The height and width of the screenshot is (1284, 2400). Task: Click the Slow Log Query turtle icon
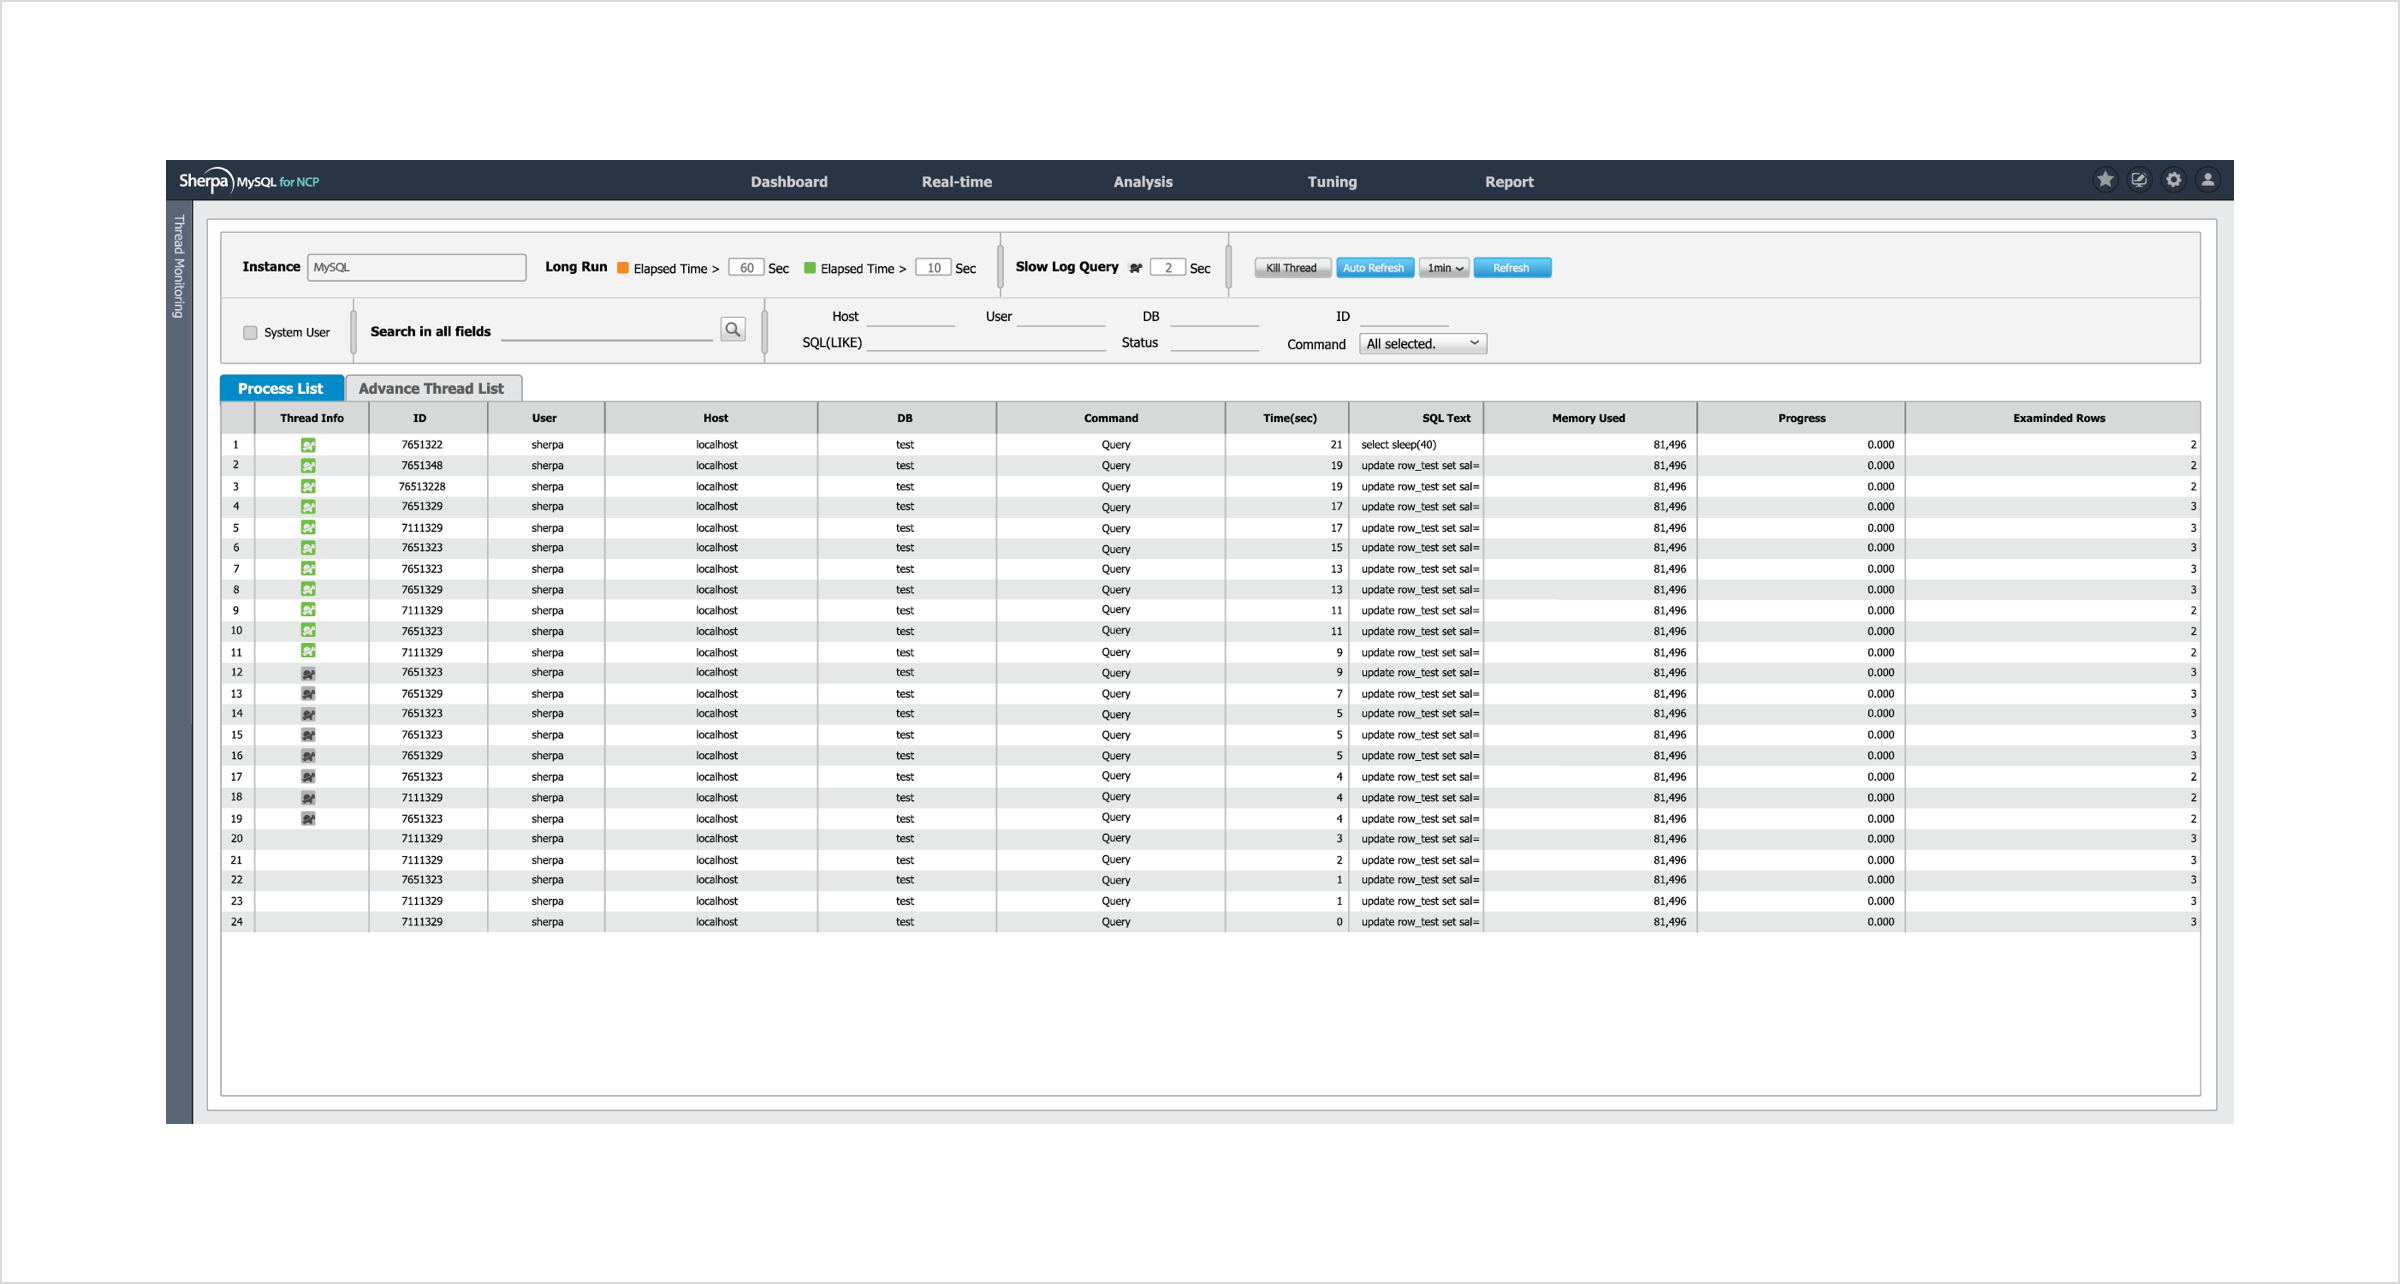[x=1136, y=268]
